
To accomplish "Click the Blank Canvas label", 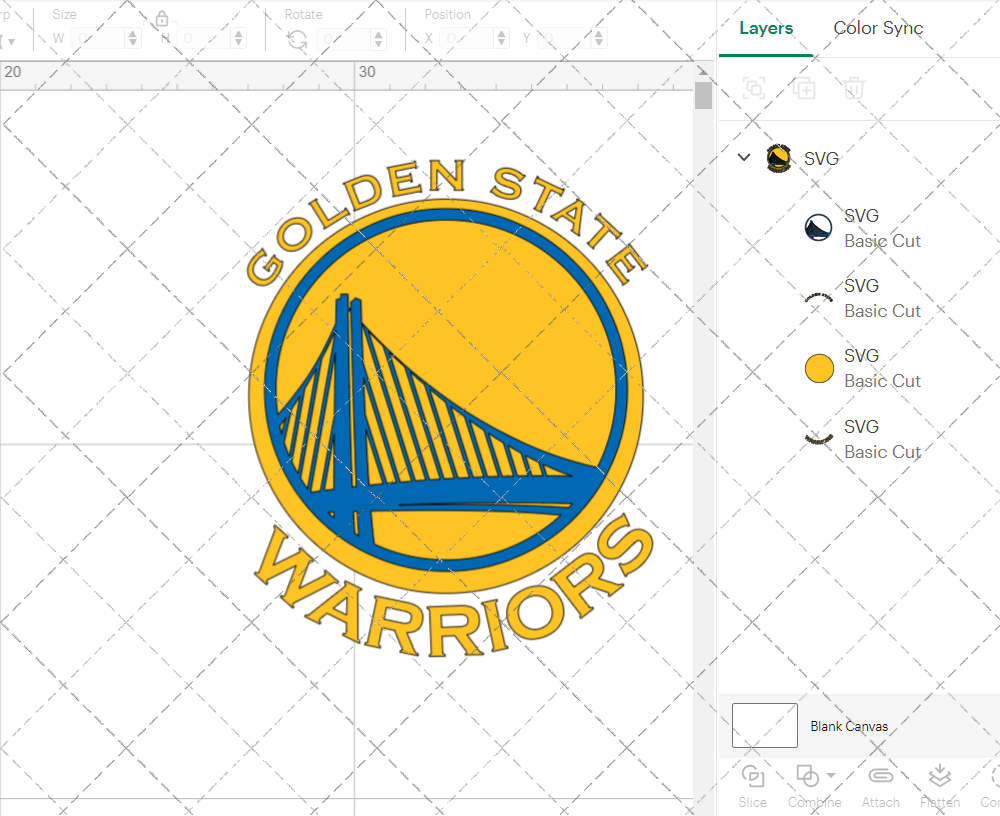I will point(849,726).
